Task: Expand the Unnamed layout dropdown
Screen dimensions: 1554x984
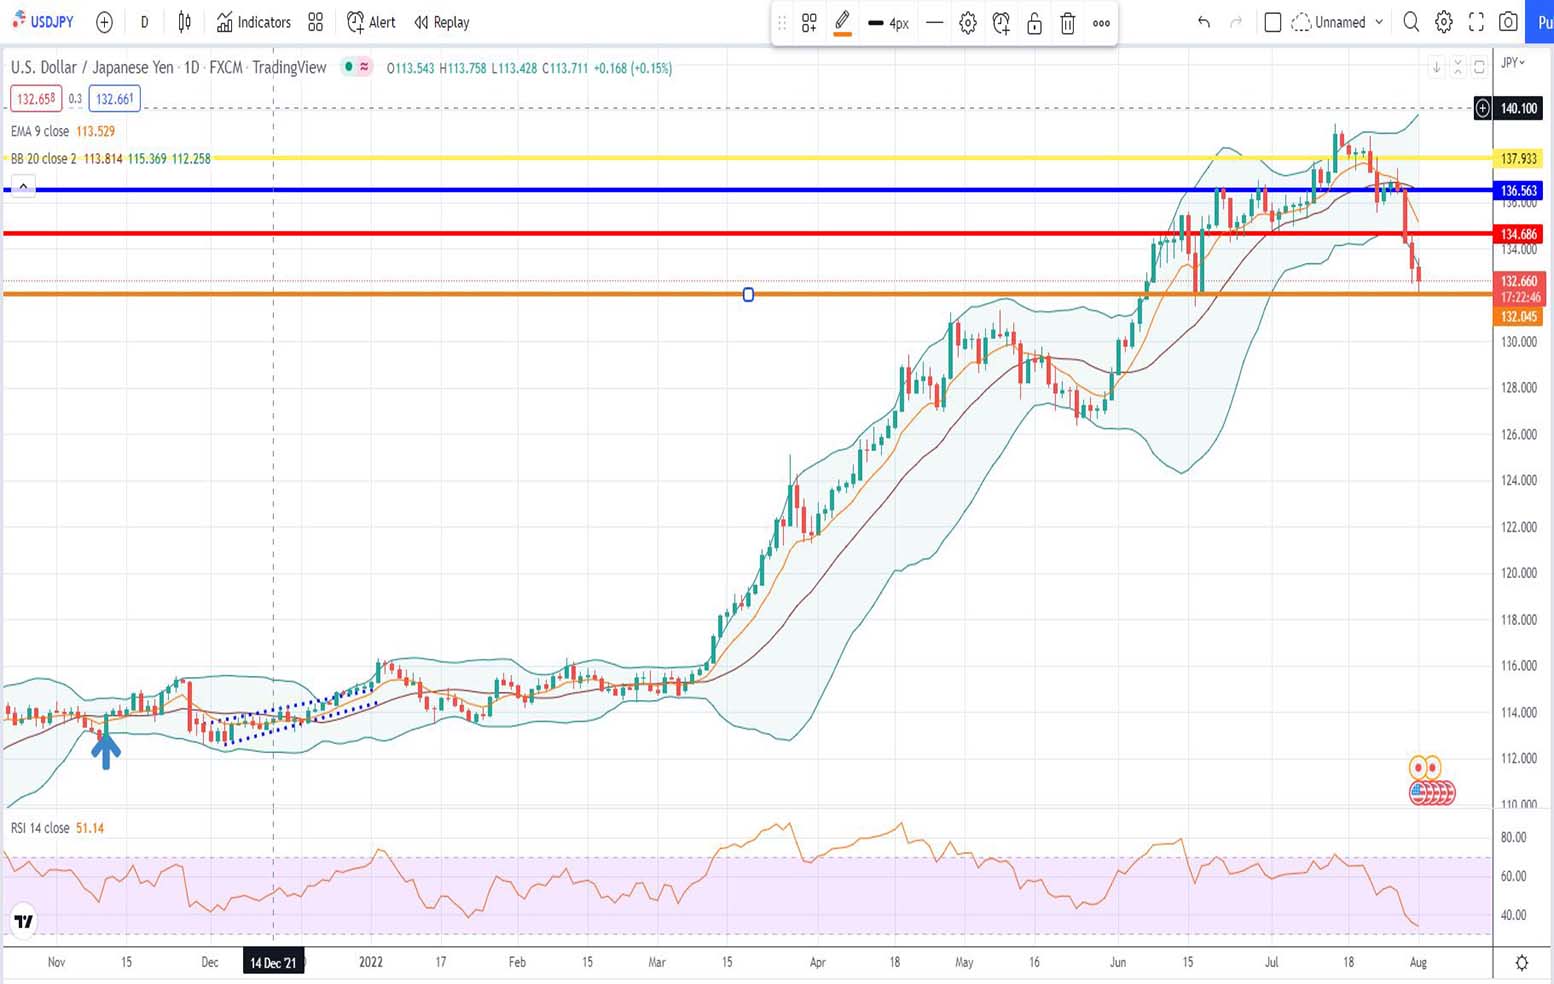Action: pos(1380,22)
